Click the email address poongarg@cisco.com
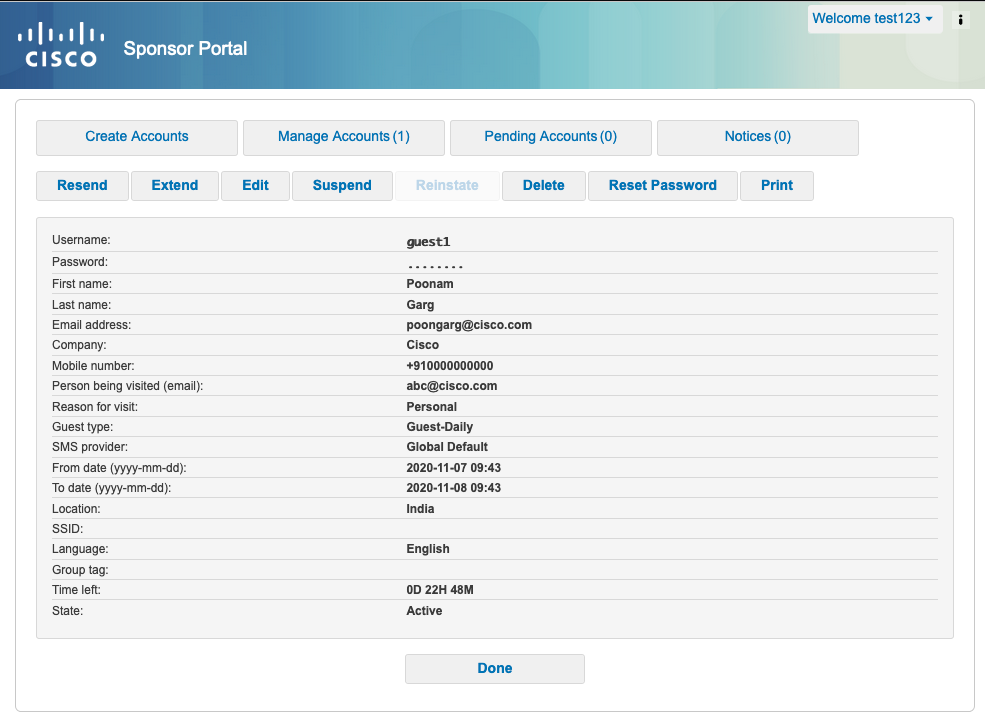985x719 pixels. 469,324
